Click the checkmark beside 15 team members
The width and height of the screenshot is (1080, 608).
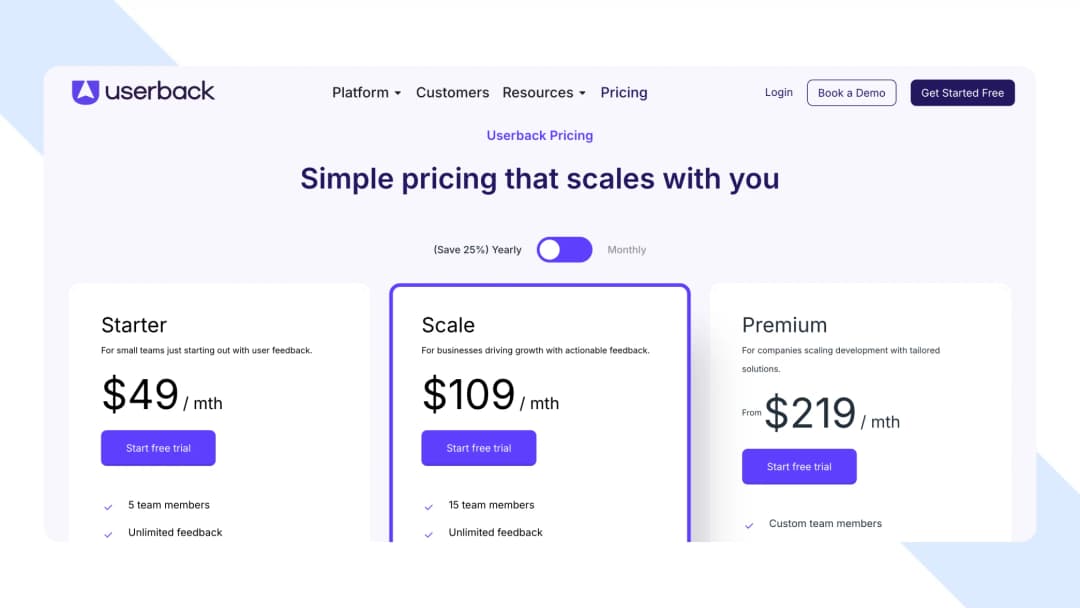[429, 506]
